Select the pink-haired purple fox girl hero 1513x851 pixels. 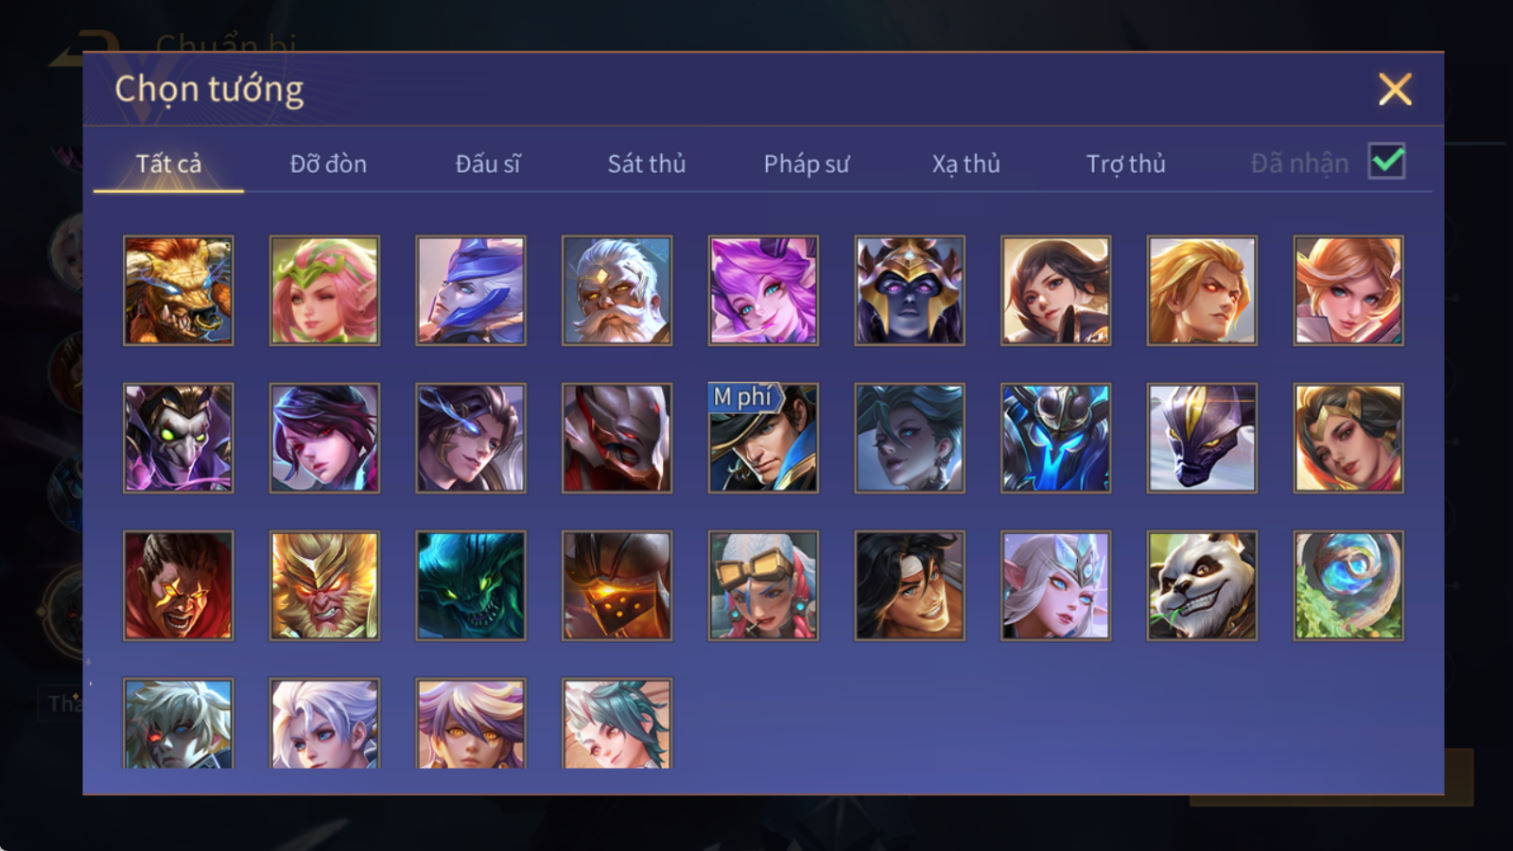[763, 291]
